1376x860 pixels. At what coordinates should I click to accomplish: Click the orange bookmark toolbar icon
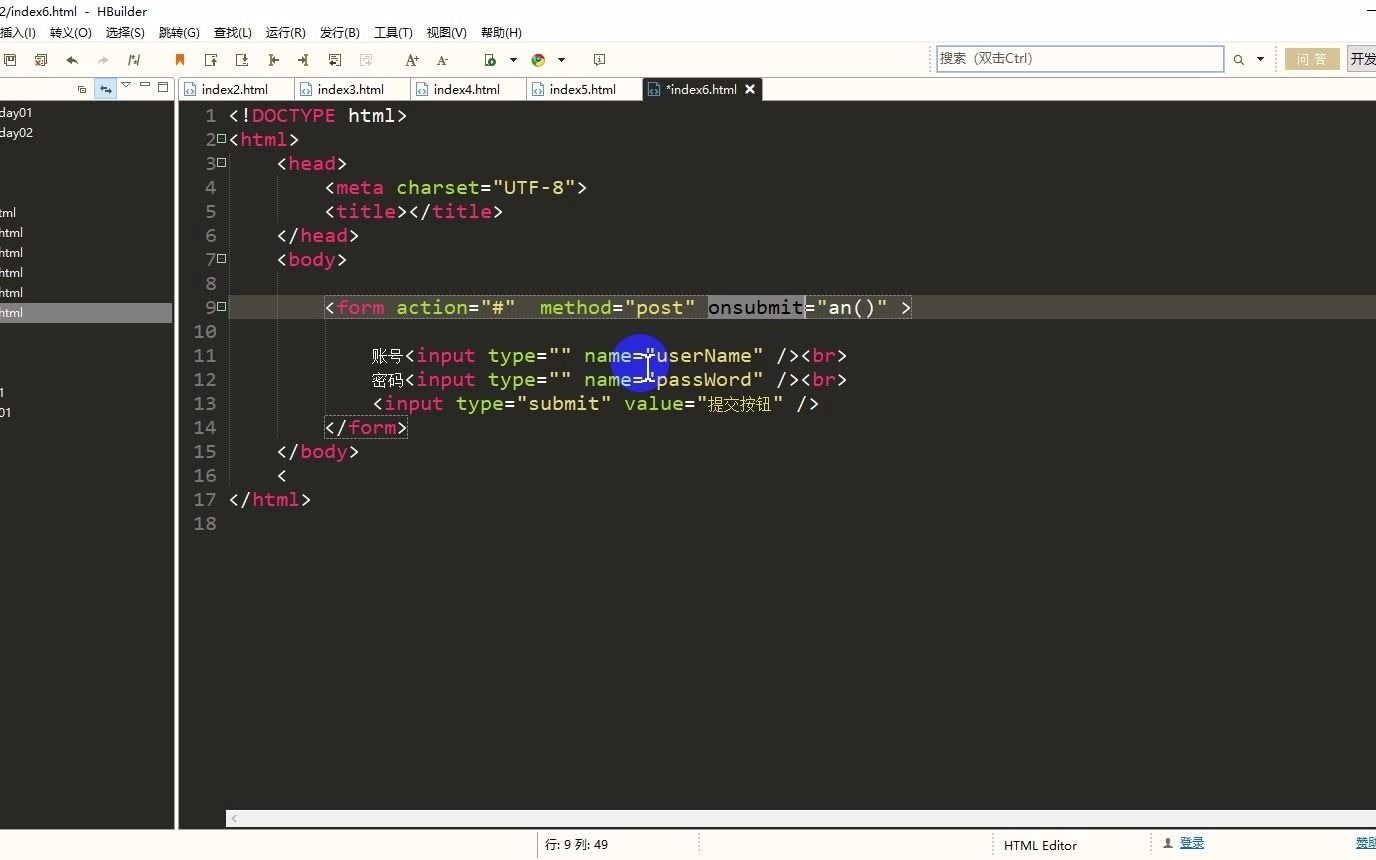[x=180, y=60]
